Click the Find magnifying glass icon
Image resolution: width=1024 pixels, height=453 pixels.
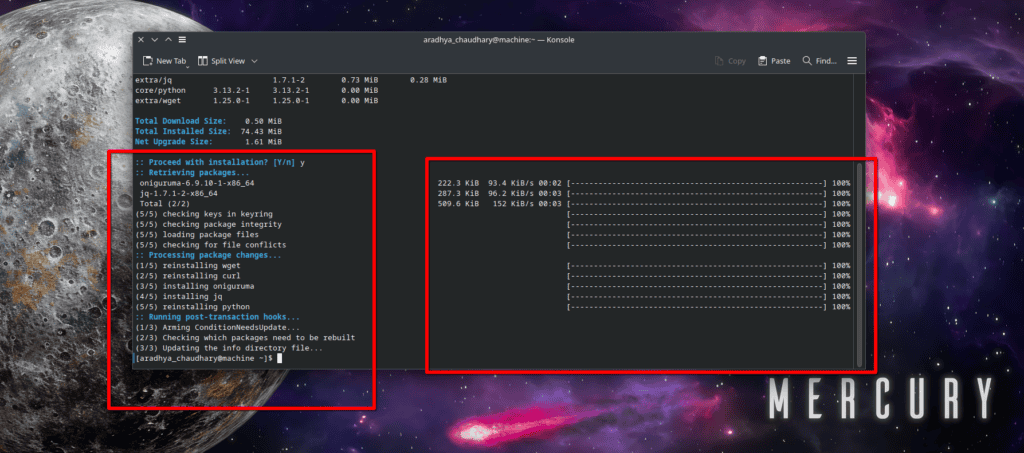(x=807, y=61)
